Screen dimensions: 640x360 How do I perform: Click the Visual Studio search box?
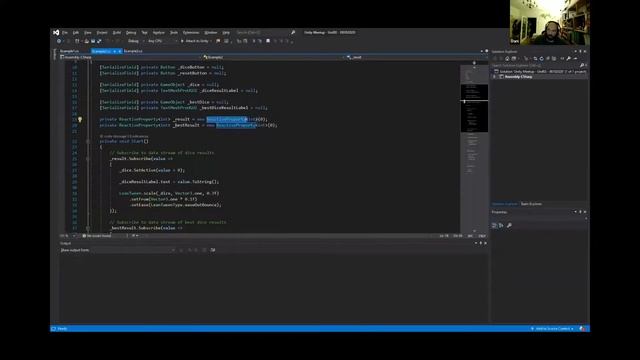[265, 33]
